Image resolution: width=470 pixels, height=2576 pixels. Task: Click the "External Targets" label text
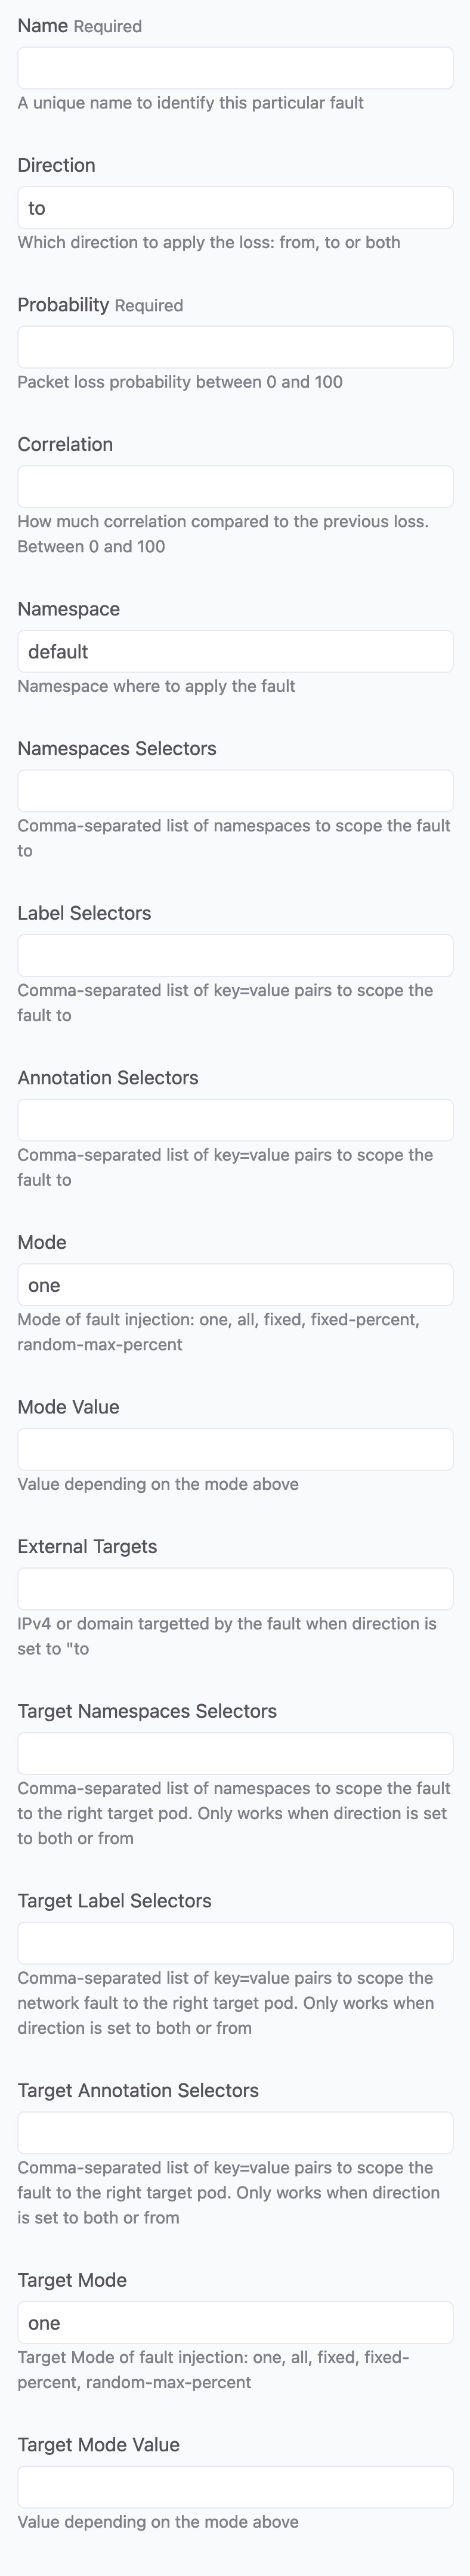pyautogui.click(x=87, y=1546)
